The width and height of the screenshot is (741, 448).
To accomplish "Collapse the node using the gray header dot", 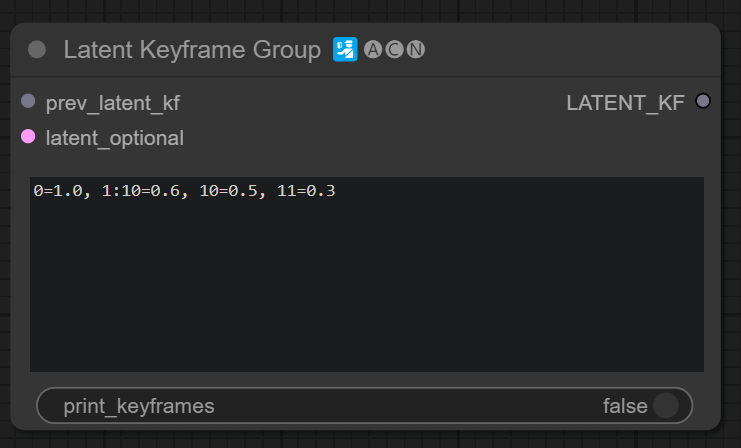I will [x=37, y=50].
